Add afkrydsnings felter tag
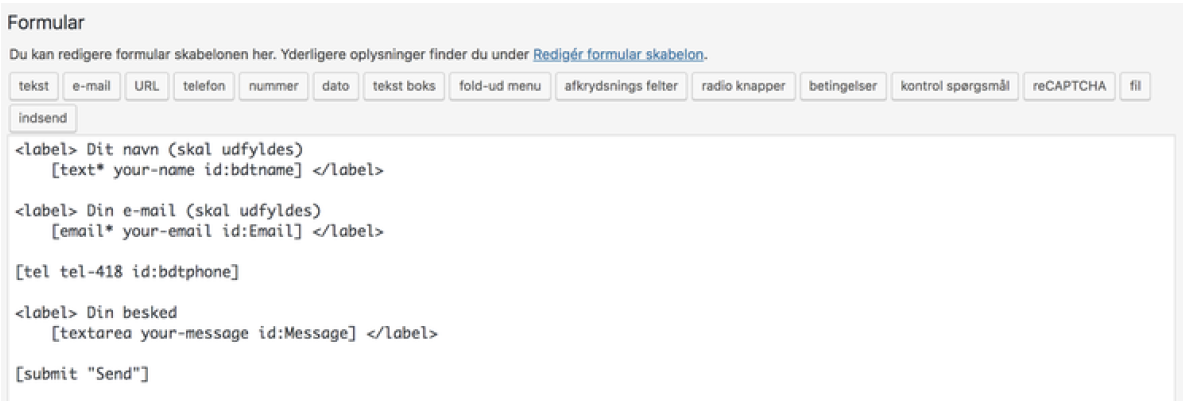 621,86
